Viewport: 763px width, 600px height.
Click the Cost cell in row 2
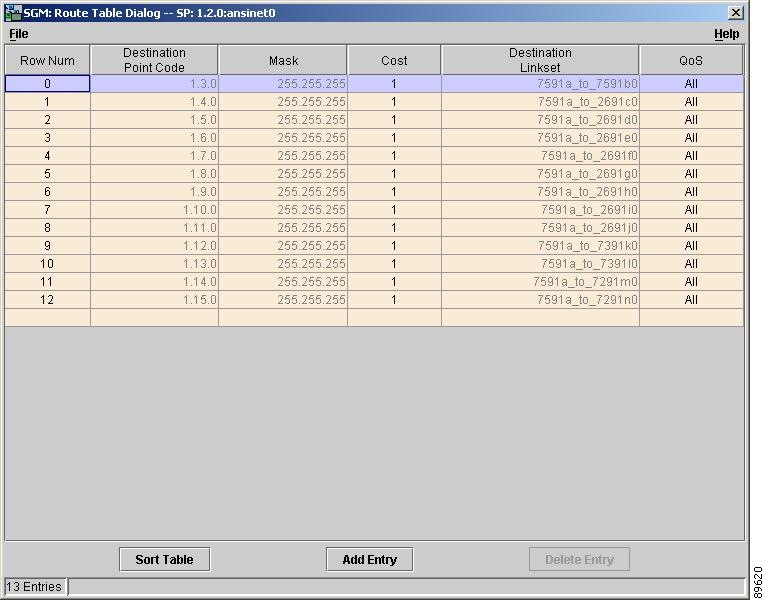(x=394, y=120)
